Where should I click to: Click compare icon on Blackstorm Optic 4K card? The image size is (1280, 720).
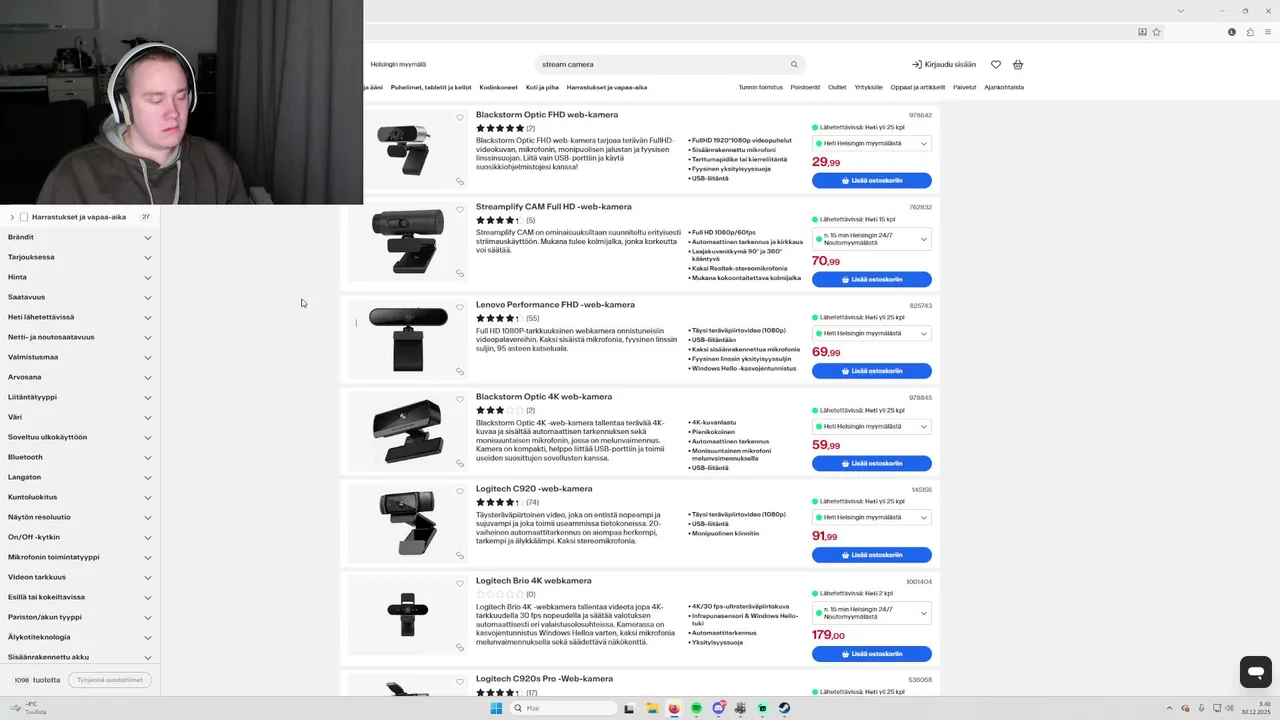tap(460, 463)
